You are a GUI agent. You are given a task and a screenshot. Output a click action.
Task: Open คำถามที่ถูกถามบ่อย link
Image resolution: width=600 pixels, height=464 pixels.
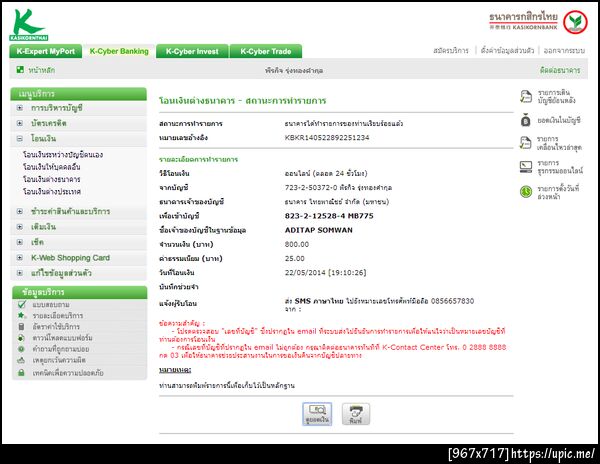click(61, 349)
